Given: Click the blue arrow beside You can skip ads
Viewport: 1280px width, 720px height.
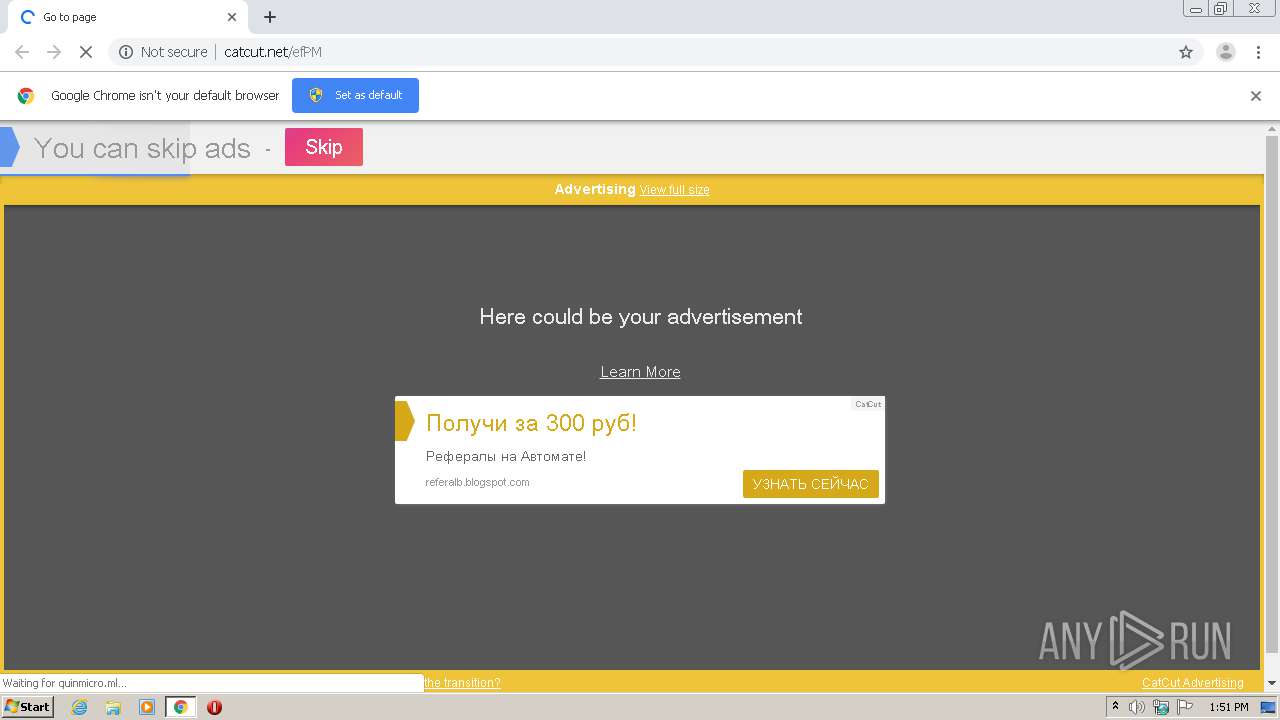Looking at the screenshot, I should 10,147.
